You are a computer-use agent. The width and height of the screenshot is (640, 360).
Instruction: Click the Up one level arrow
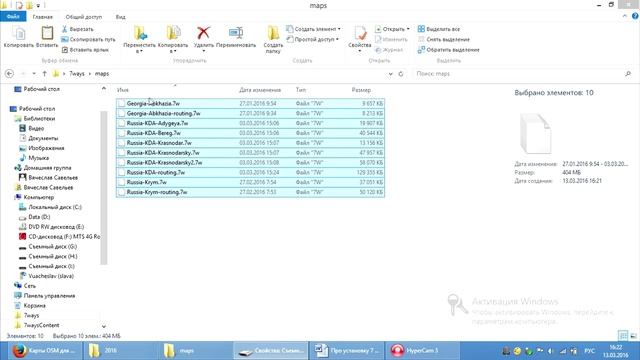tap(44, 74)
